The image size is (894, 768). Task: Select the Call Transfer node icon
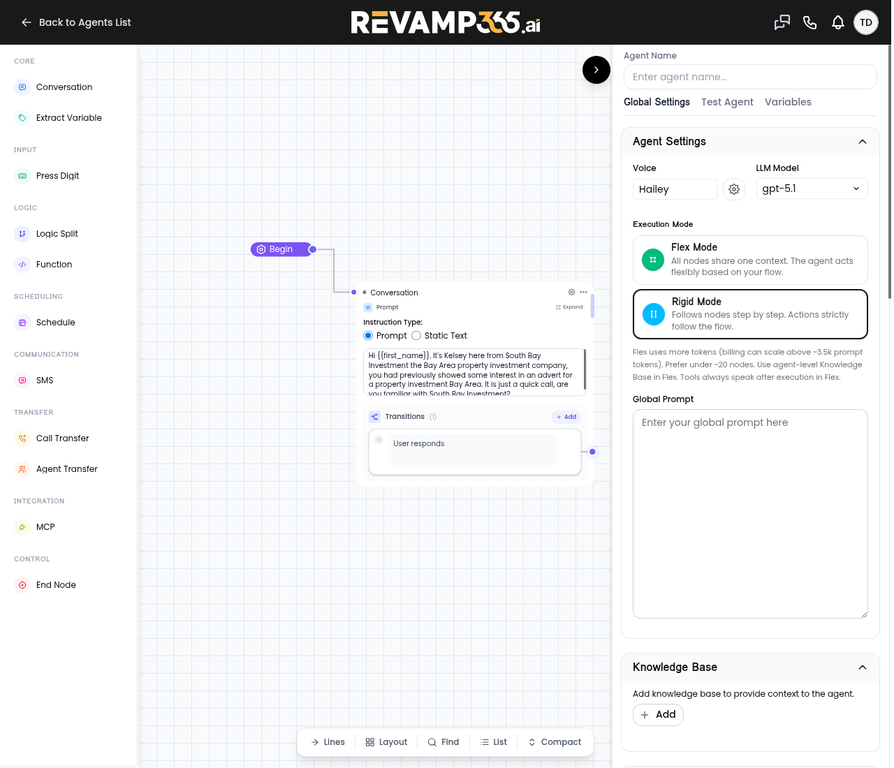click(22, 438)
